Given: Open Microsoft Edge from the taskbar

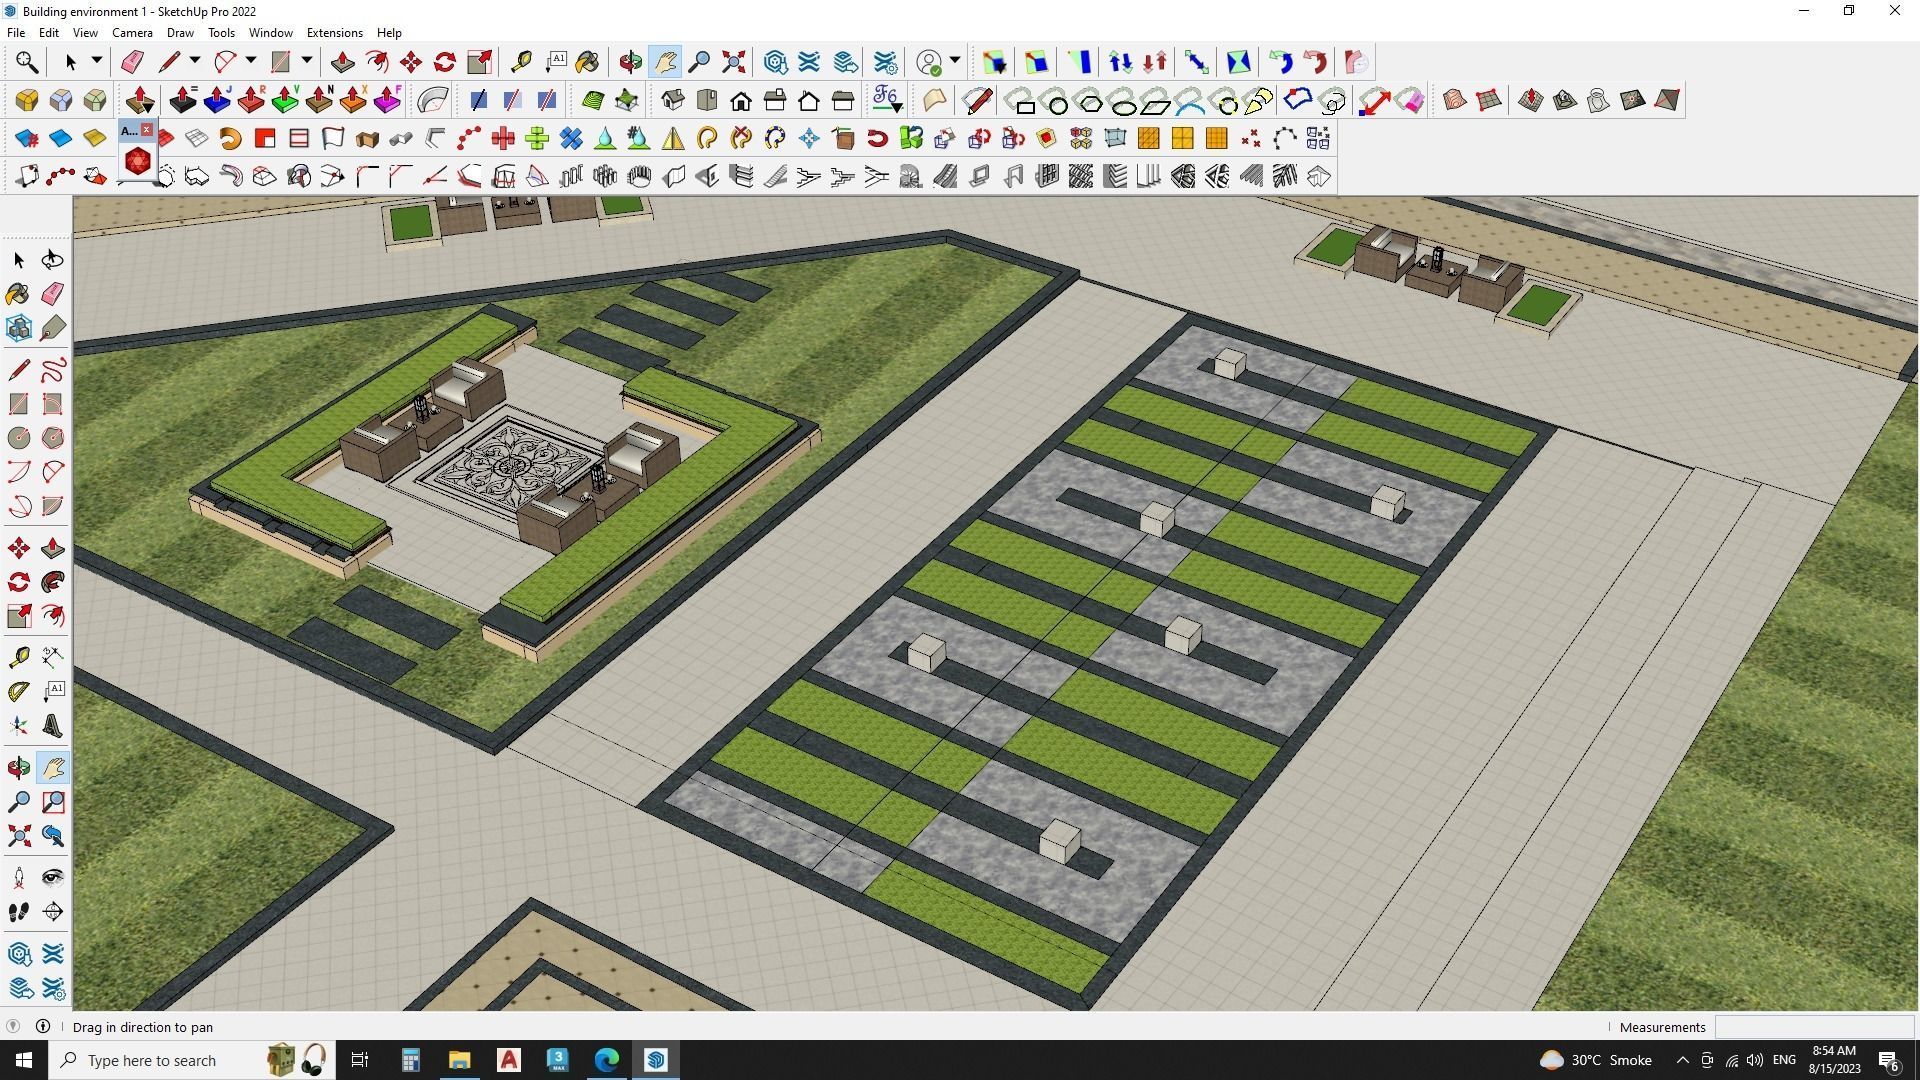Looking at the screenshot, I should [x=607, y=1060].
